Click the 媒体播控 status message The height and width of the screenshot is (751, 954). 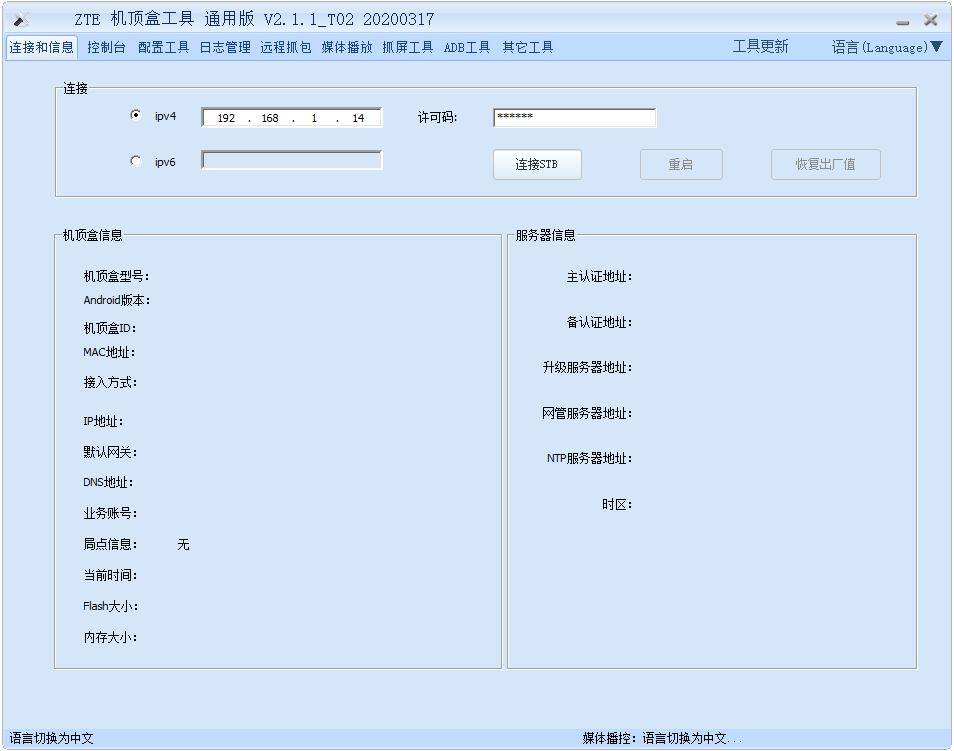662,738
